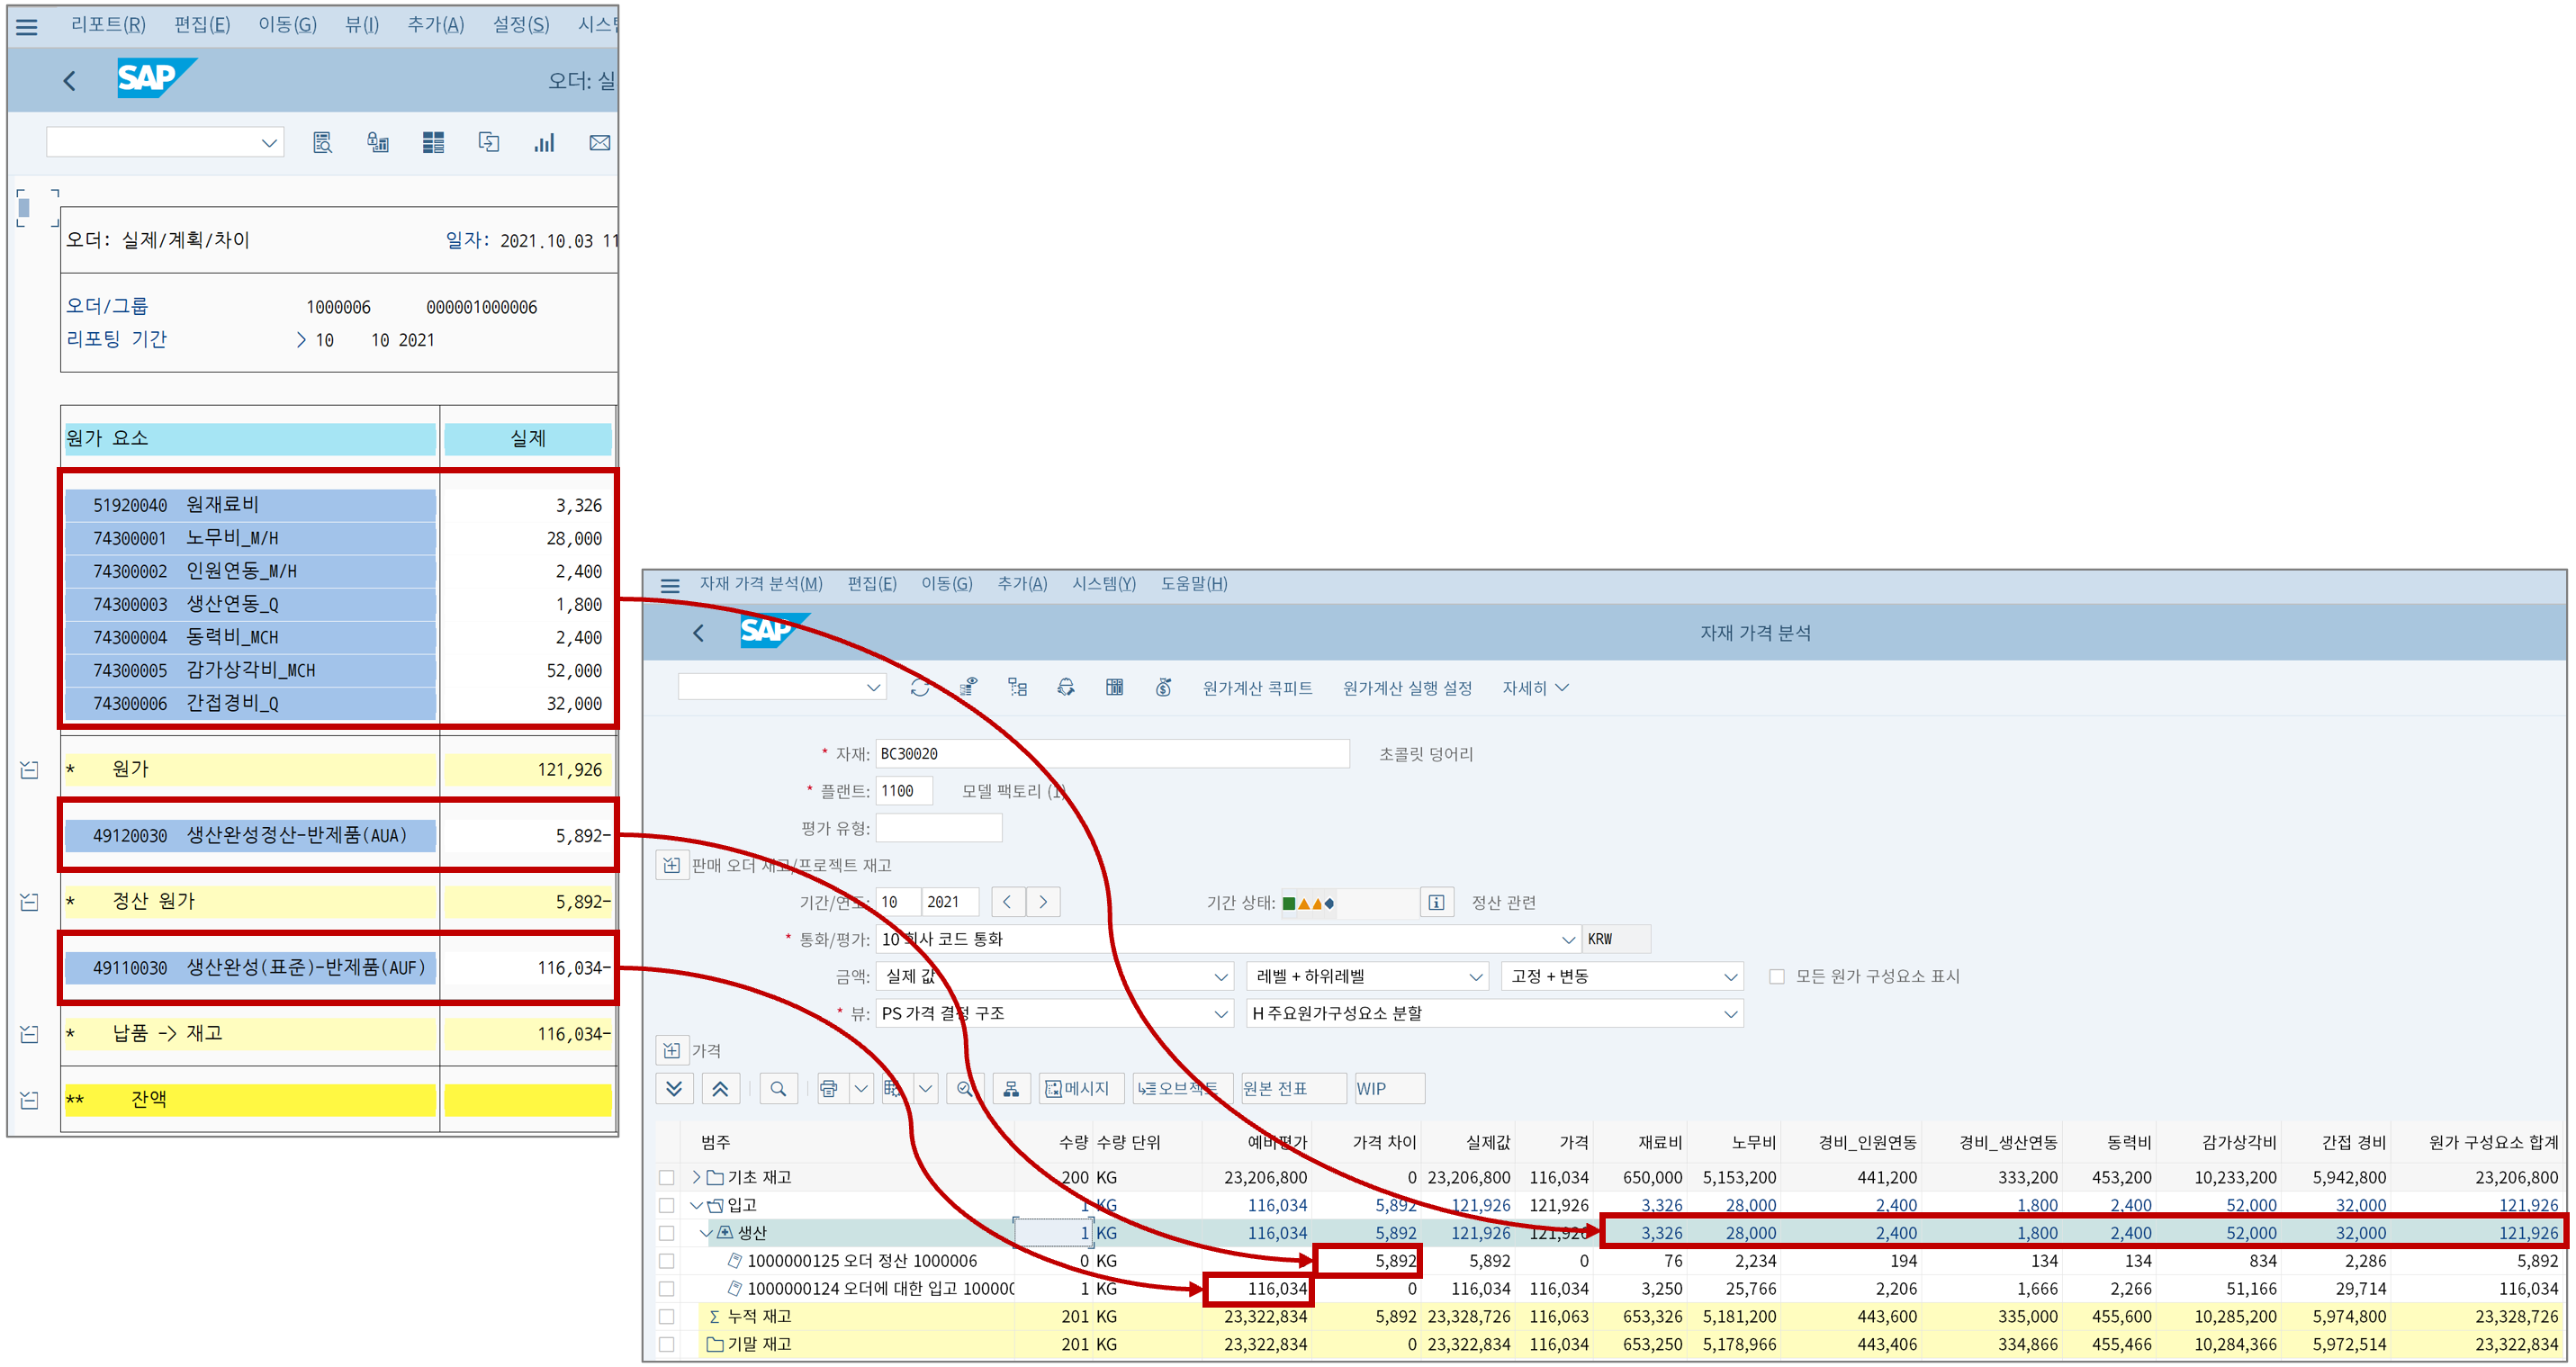The height and width of the screenshot is (1367, 2576).
Task: Click the WIP button
Action: [1389, 1088]
